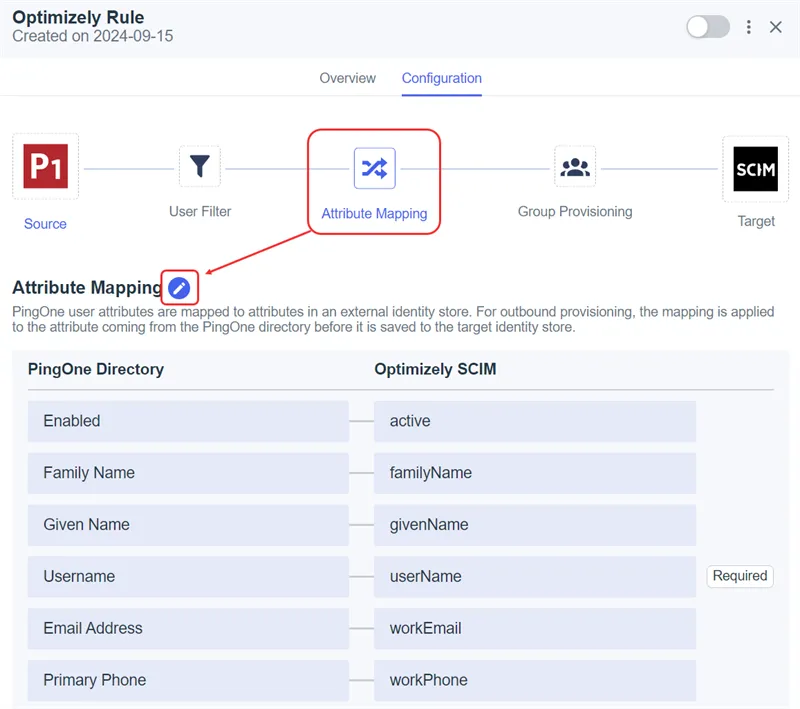Select the givenName SCIM attribute field
Viewport: 800px width, 709px height.
[x=535, y=525]
